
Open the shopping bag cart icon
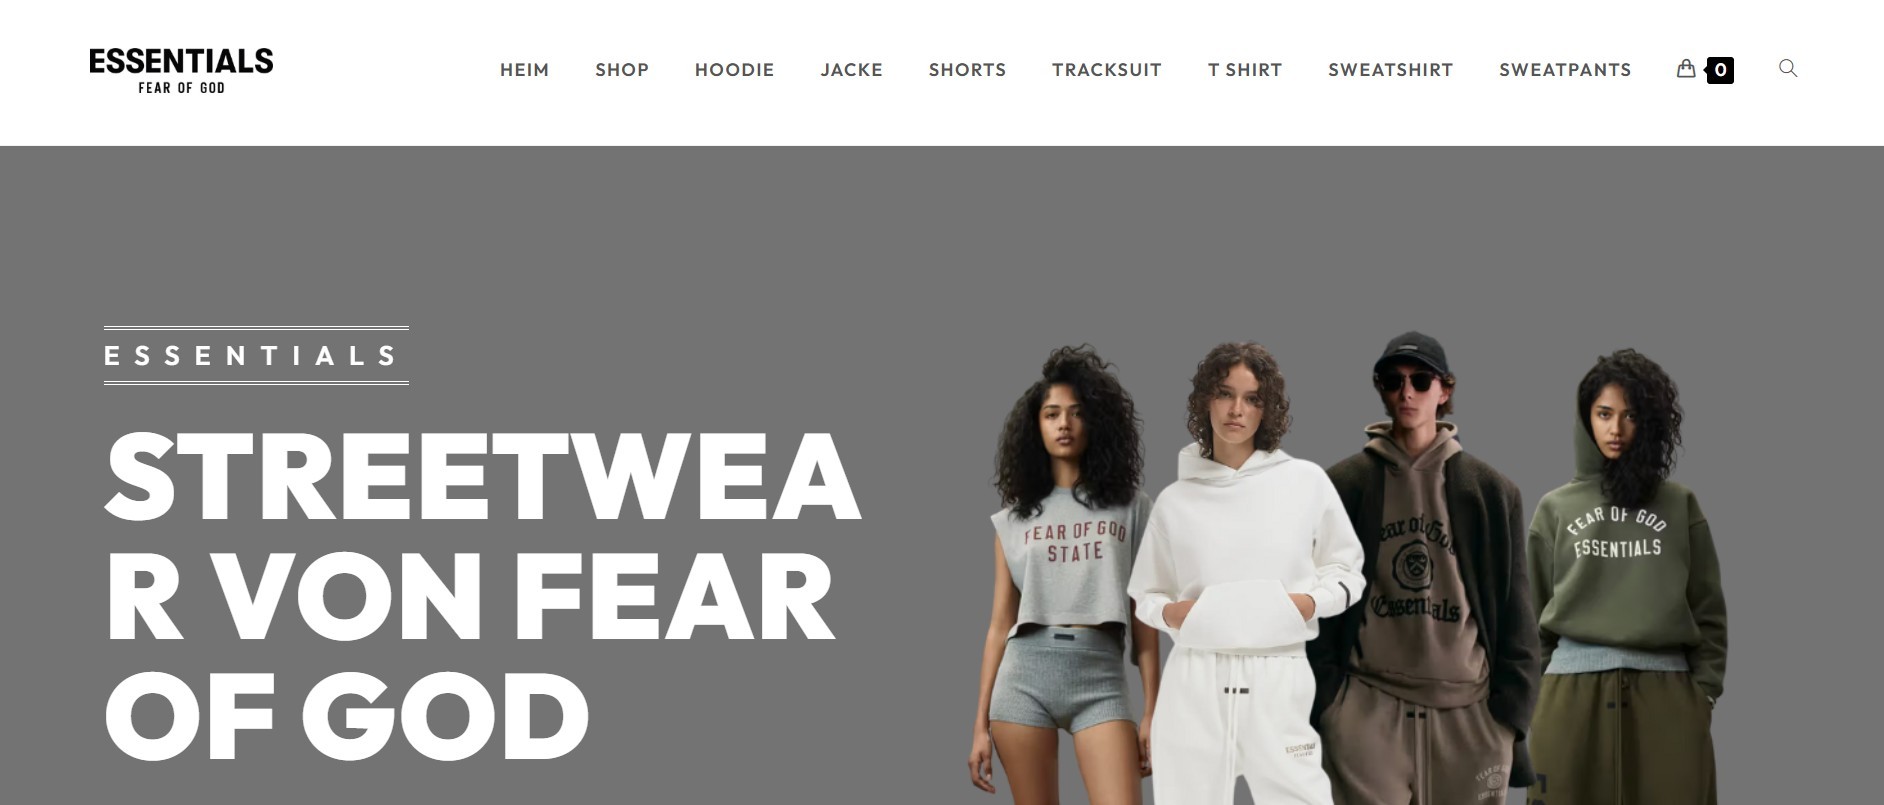tap(1686, 69)
